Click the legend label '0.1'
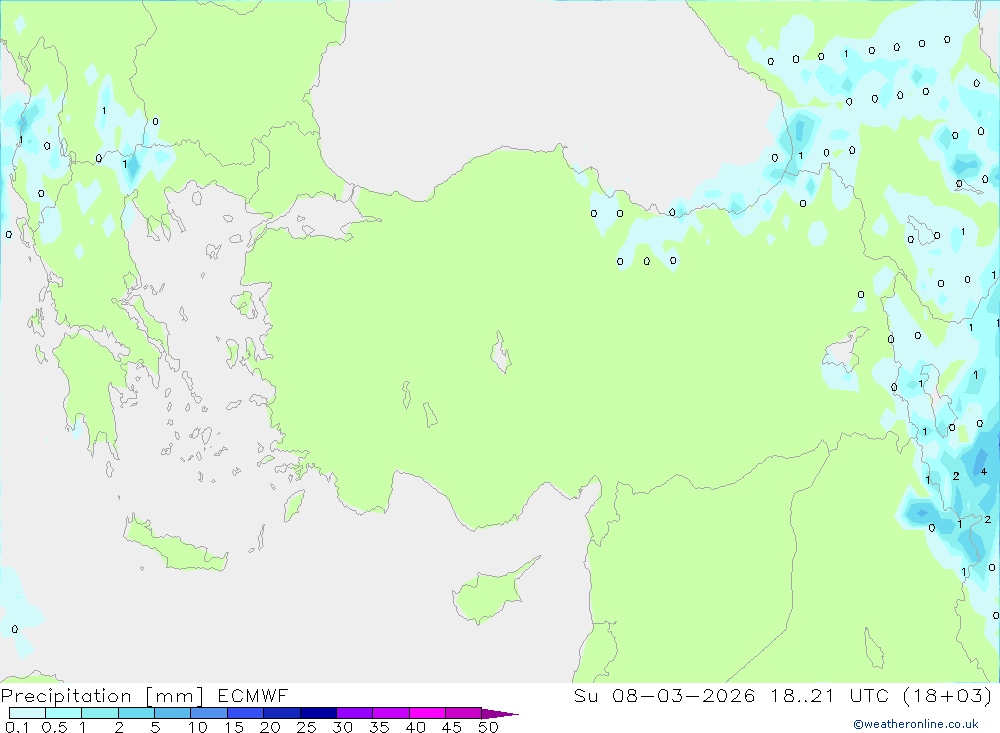The width and height of the screenshot is (1000, 733). (17, 727)
